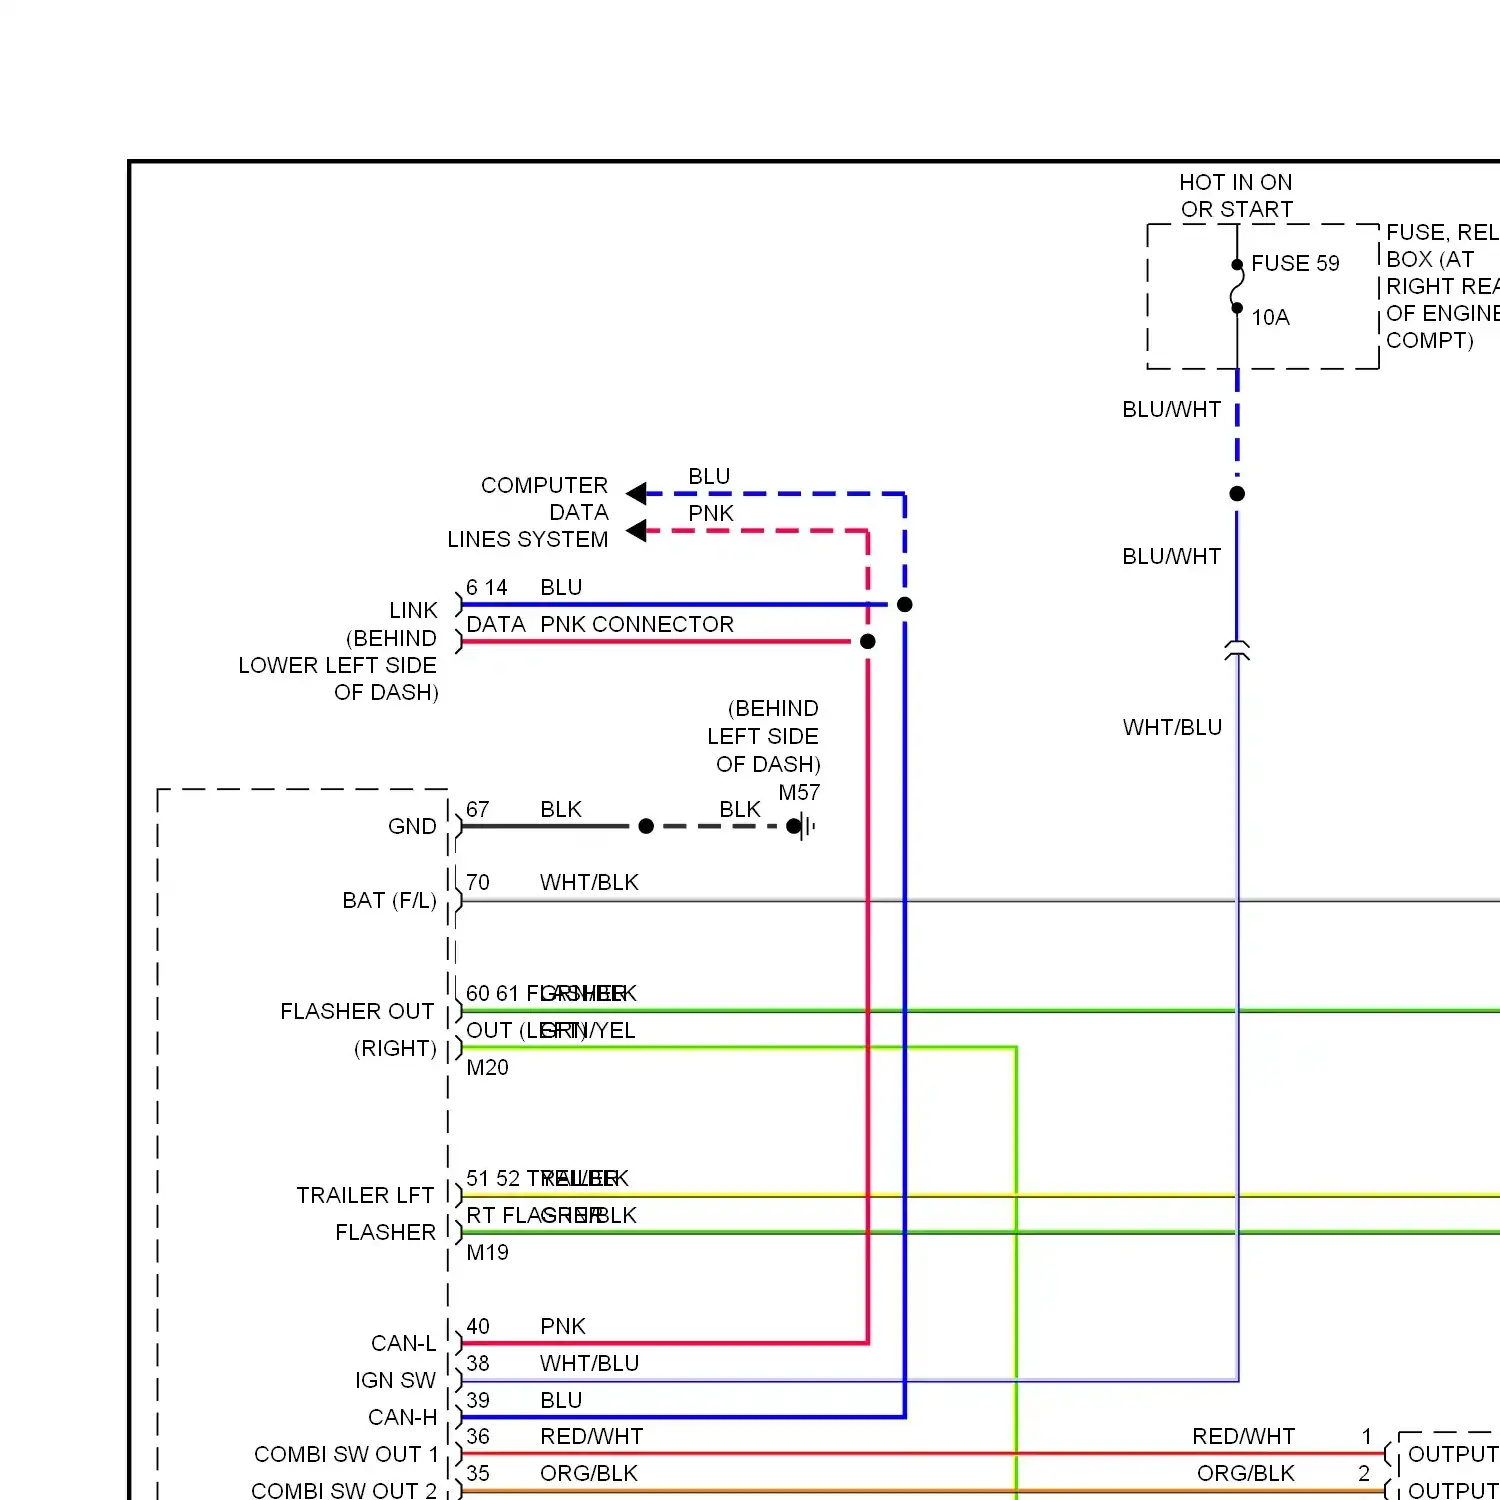1500x1500 pixels.
Task: Click the GND pin label
Action: [x=412, y=826]
